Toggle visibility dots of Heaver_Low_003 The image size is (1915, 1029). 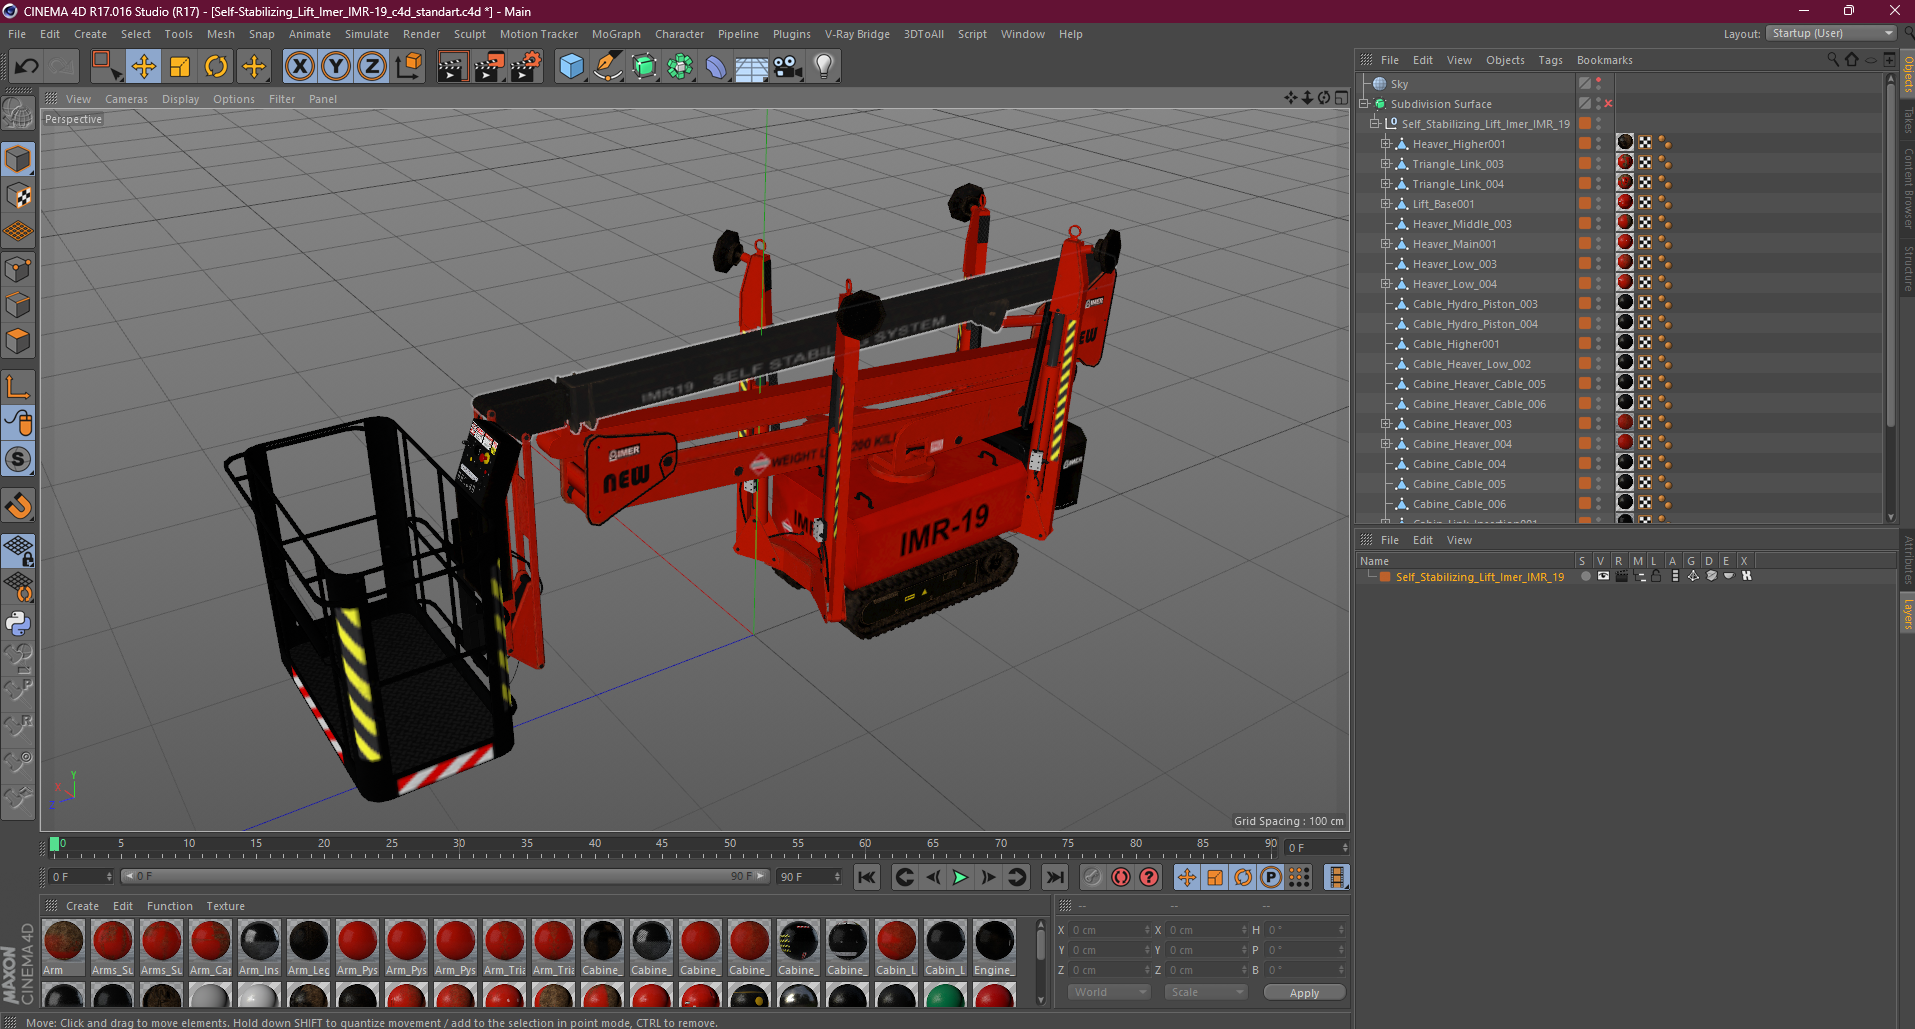click(1598, 264)
